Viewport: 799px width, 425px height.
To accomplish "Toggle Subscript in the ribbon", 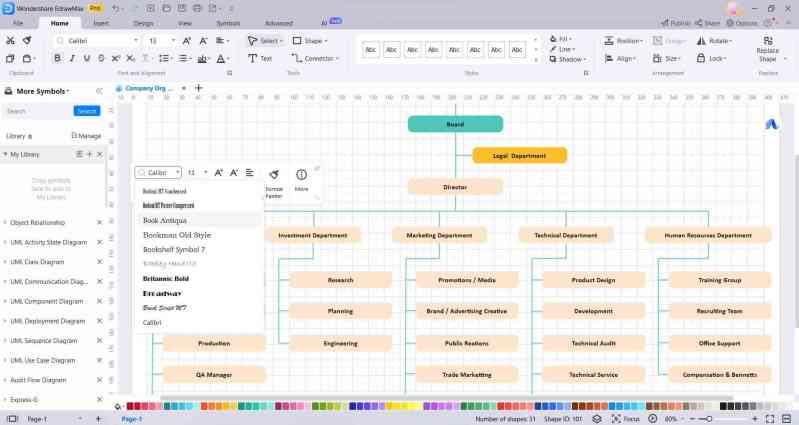I will [130, 59].
